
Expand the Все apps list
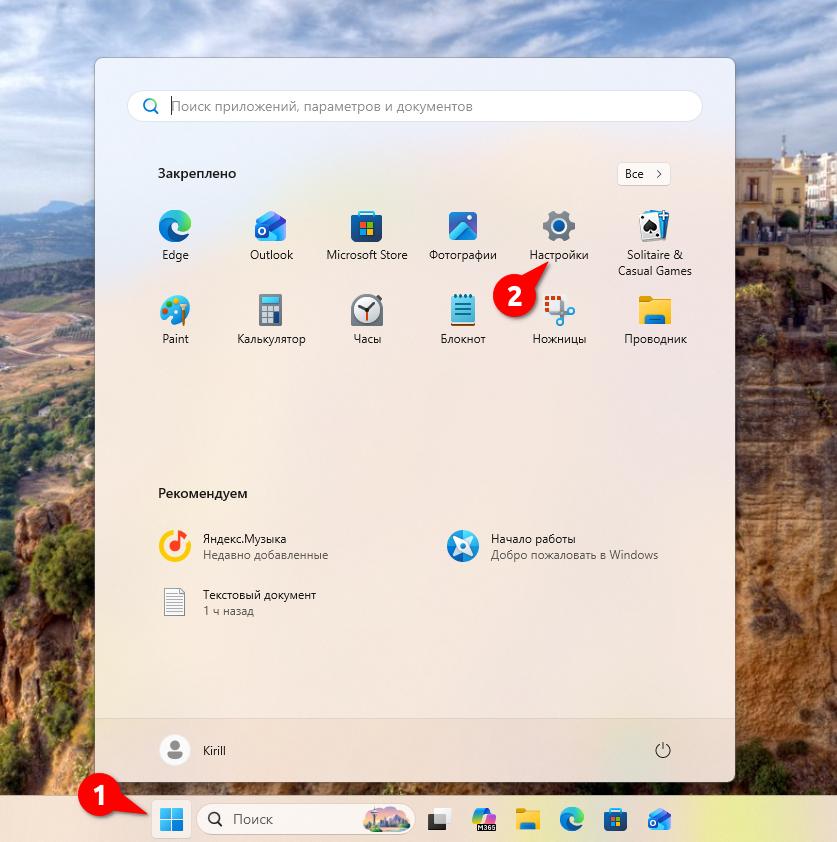[x=643, y=174]
